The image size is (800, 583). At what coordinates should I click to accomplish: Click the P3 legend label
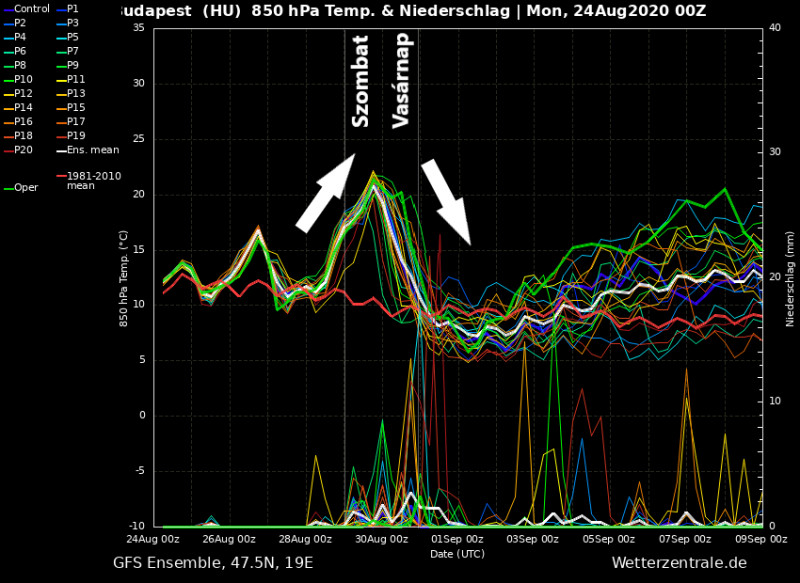point(72,23)
